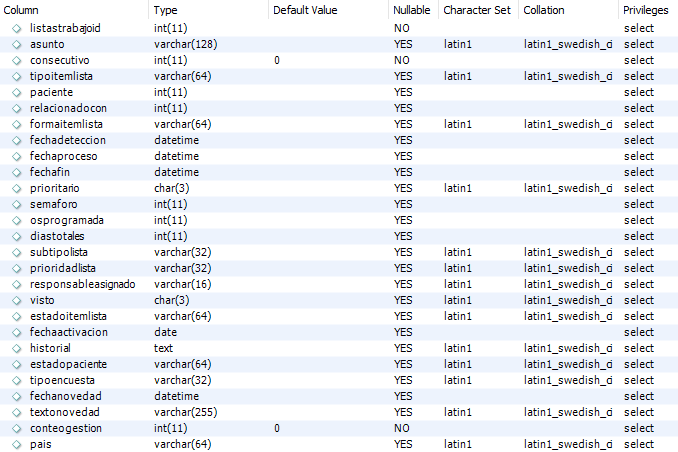Click the column icon for consecutivo
Viewport: 678px width, 452px height.
[x=16, y=61]
